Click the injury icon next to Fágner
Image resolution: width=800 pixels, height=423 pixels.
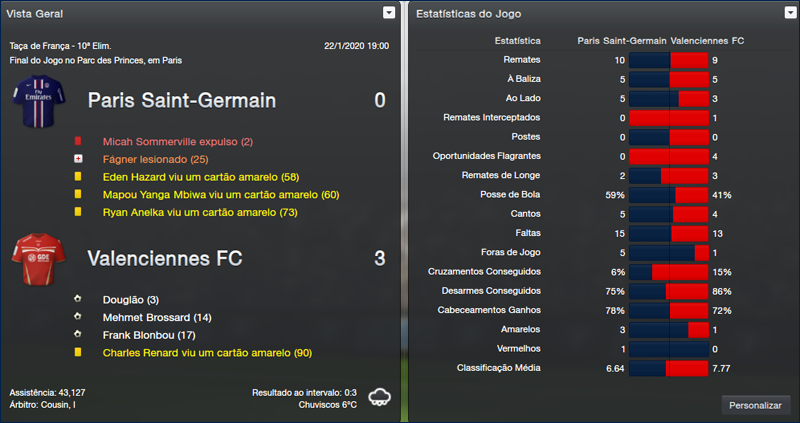(77, 159)
